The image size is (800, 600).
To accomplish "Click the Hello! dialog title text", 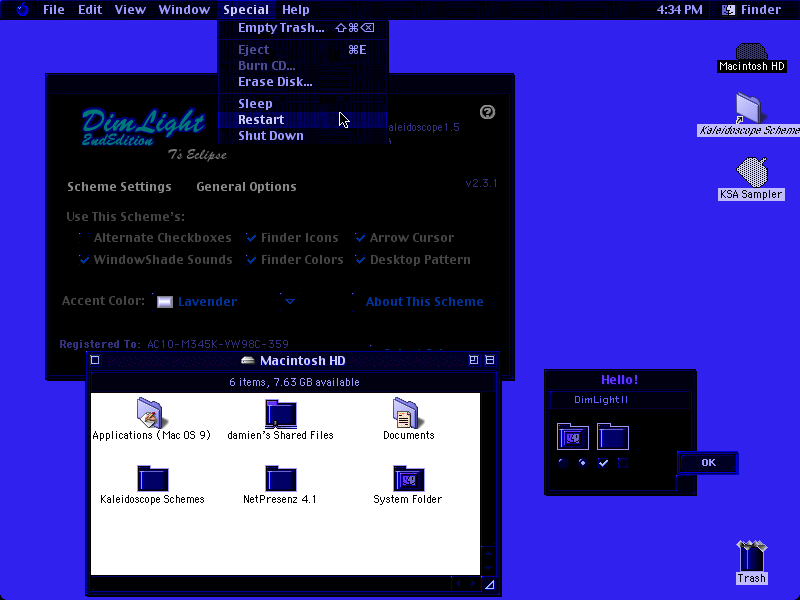I will click(x=619, y=380).
